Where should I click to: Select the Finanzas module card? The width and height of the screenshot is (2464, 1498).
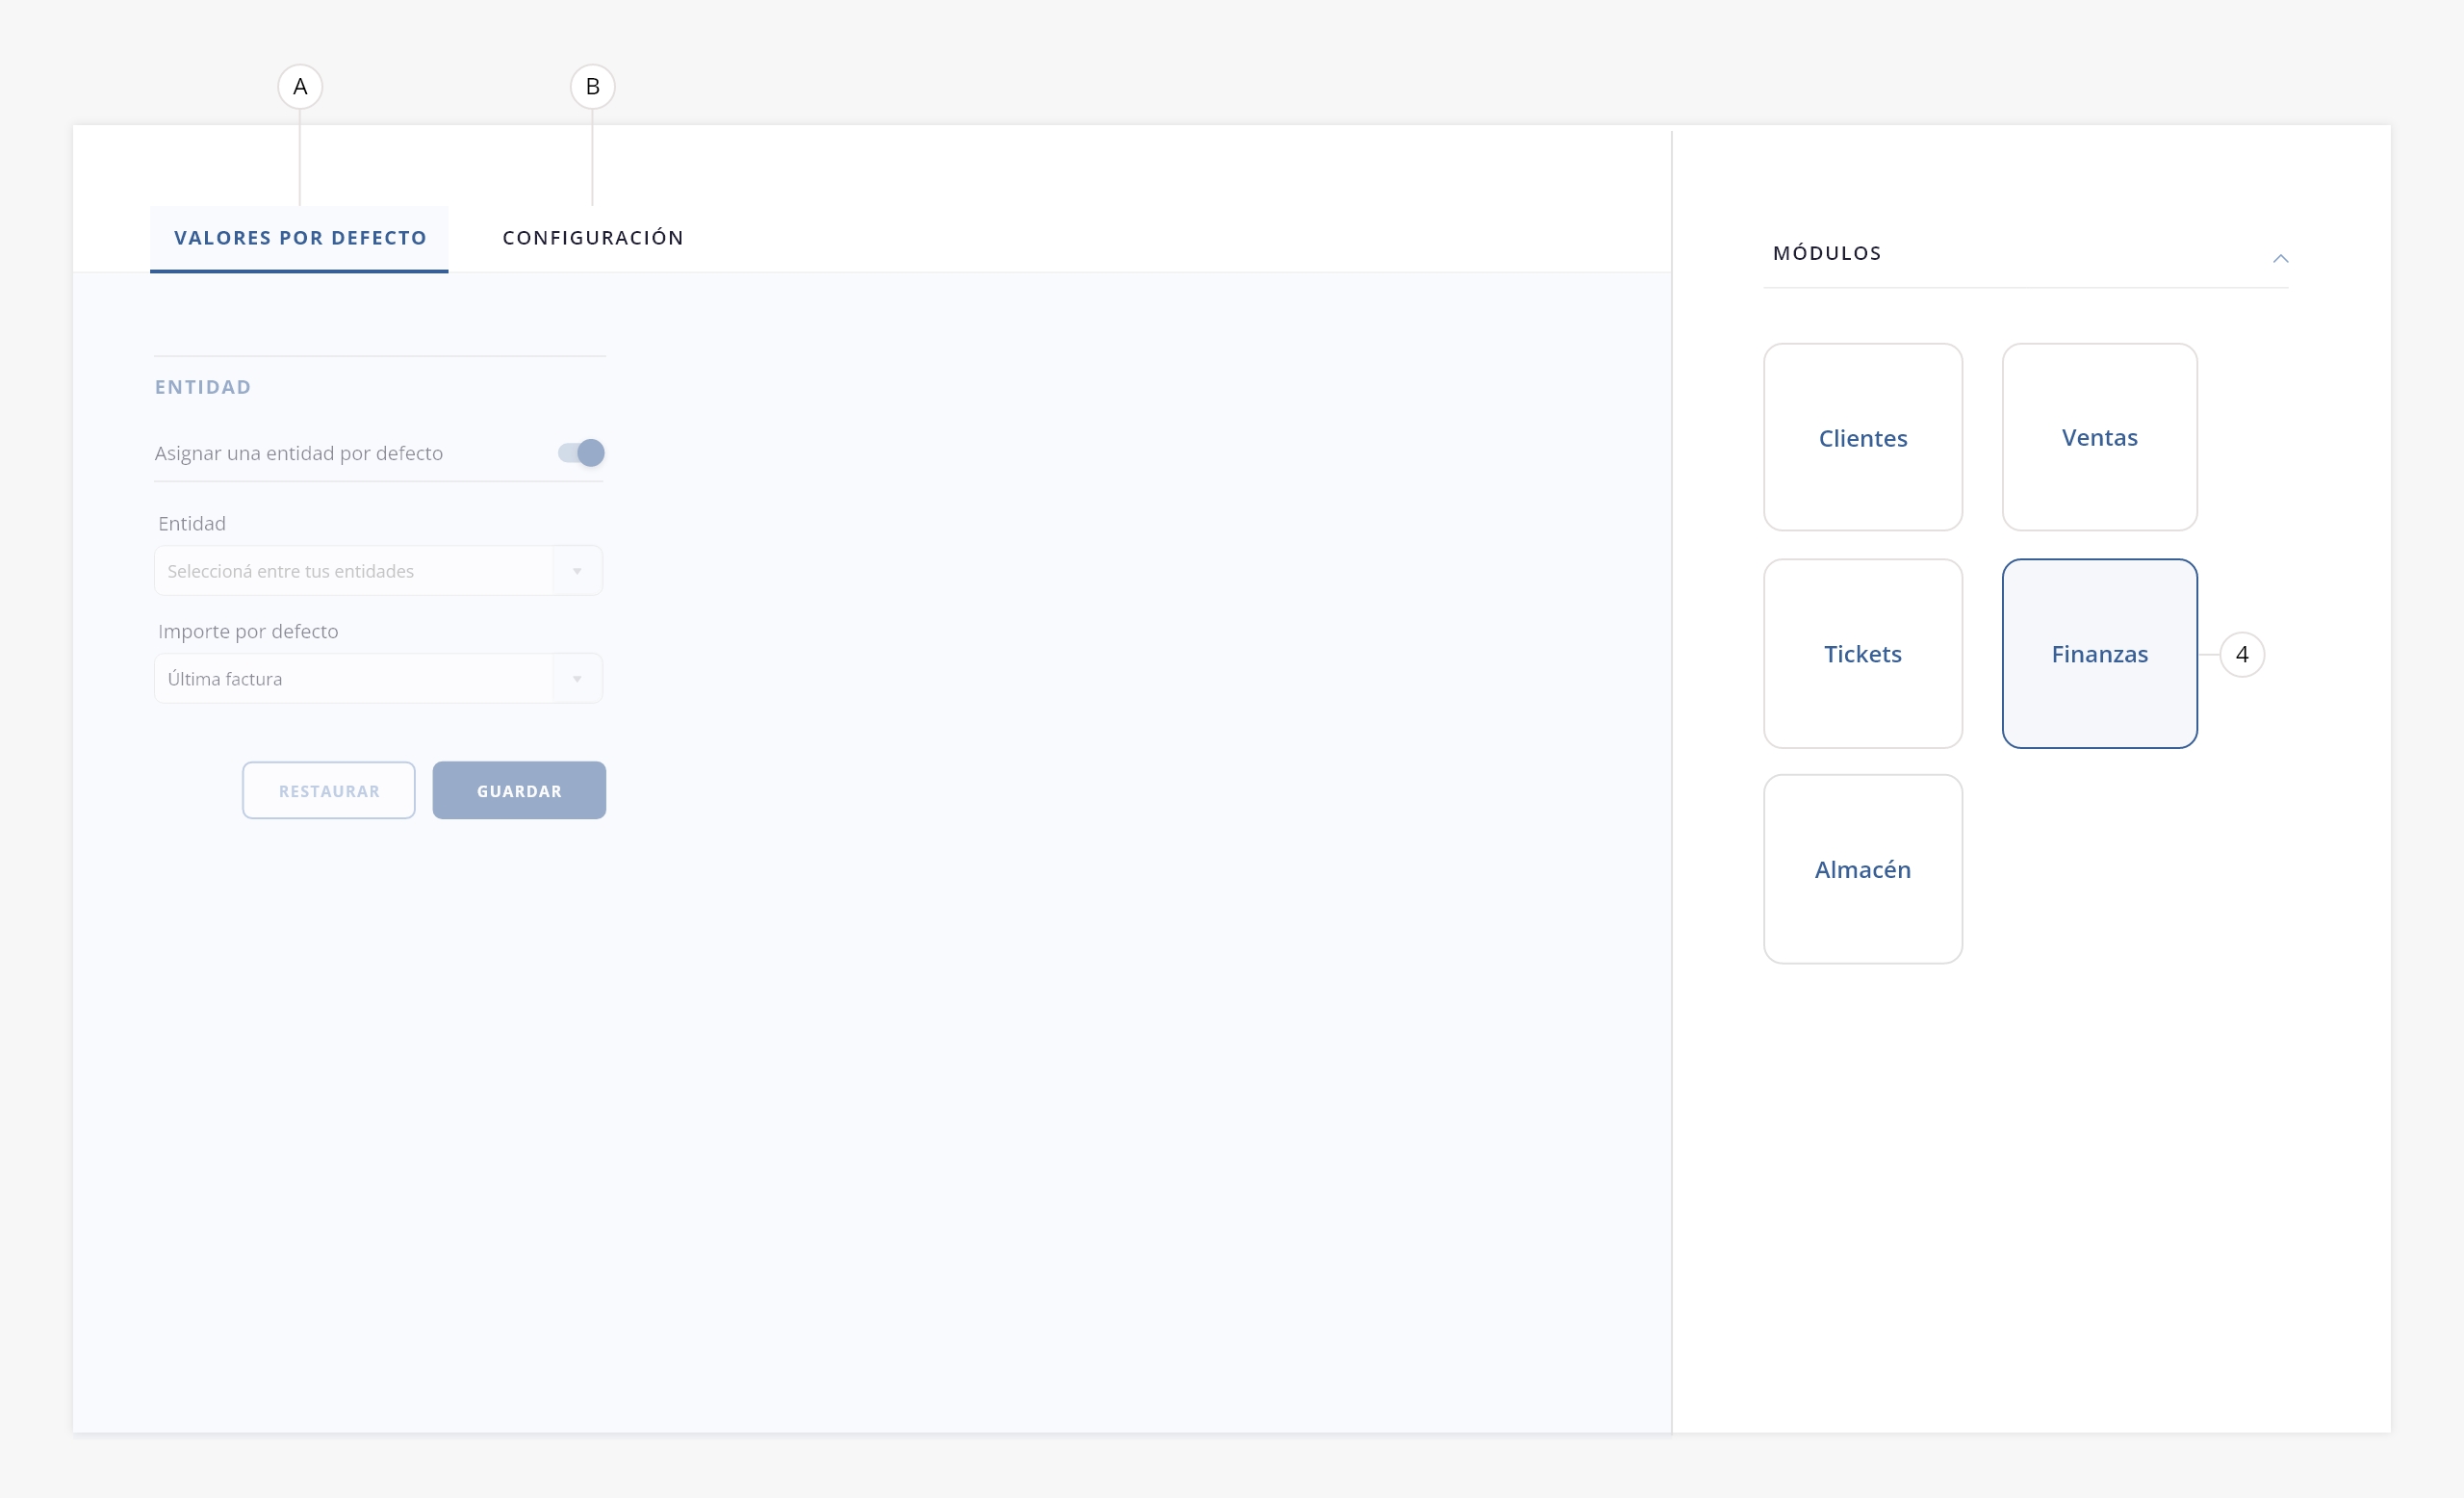pos(2099,654)
